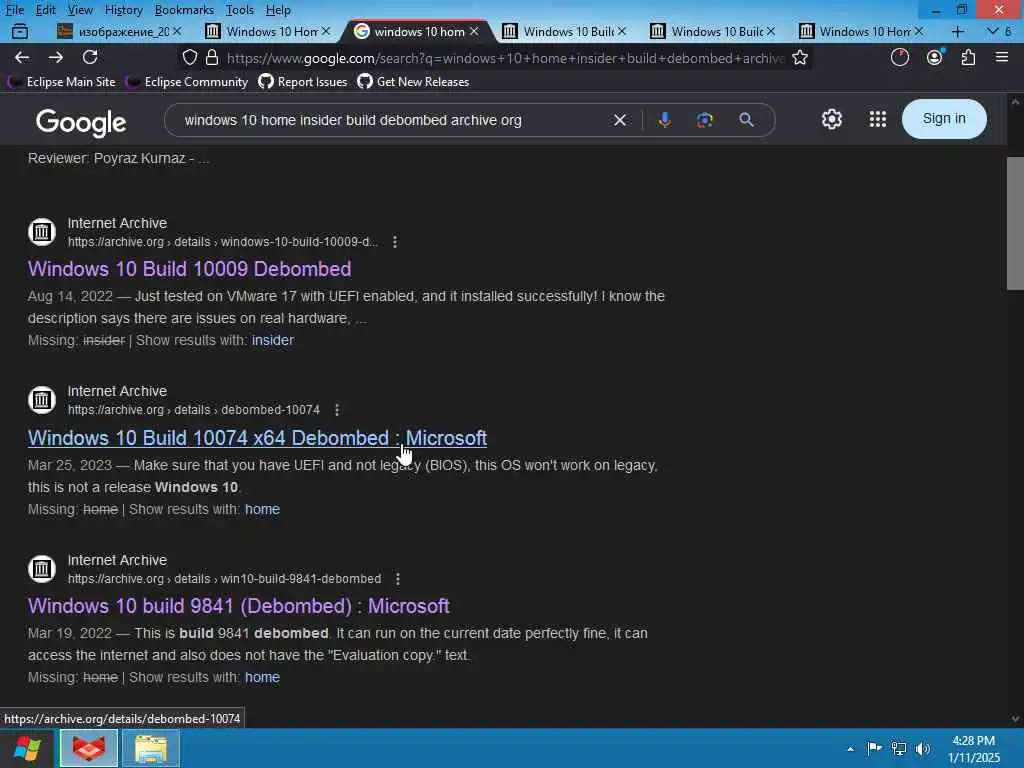Open the Firefox View icon left of tabs

(x=20, y=31)
